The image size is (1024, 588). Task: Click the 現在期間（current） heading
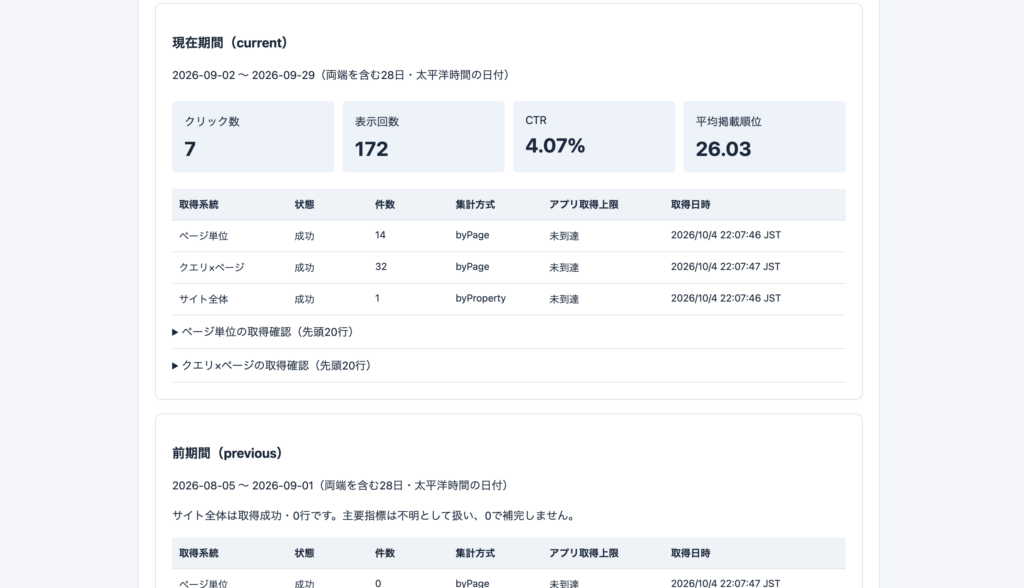(x=230, y=43)
